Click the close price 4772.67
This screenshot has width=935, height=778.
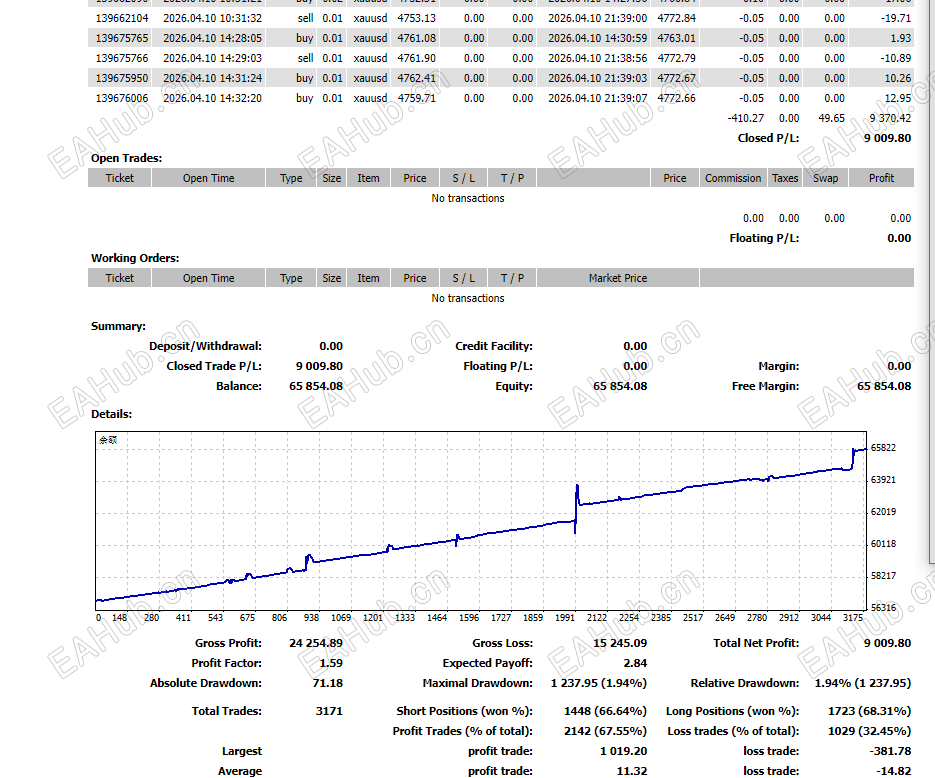pyautogui.click(x=676, y=78)
